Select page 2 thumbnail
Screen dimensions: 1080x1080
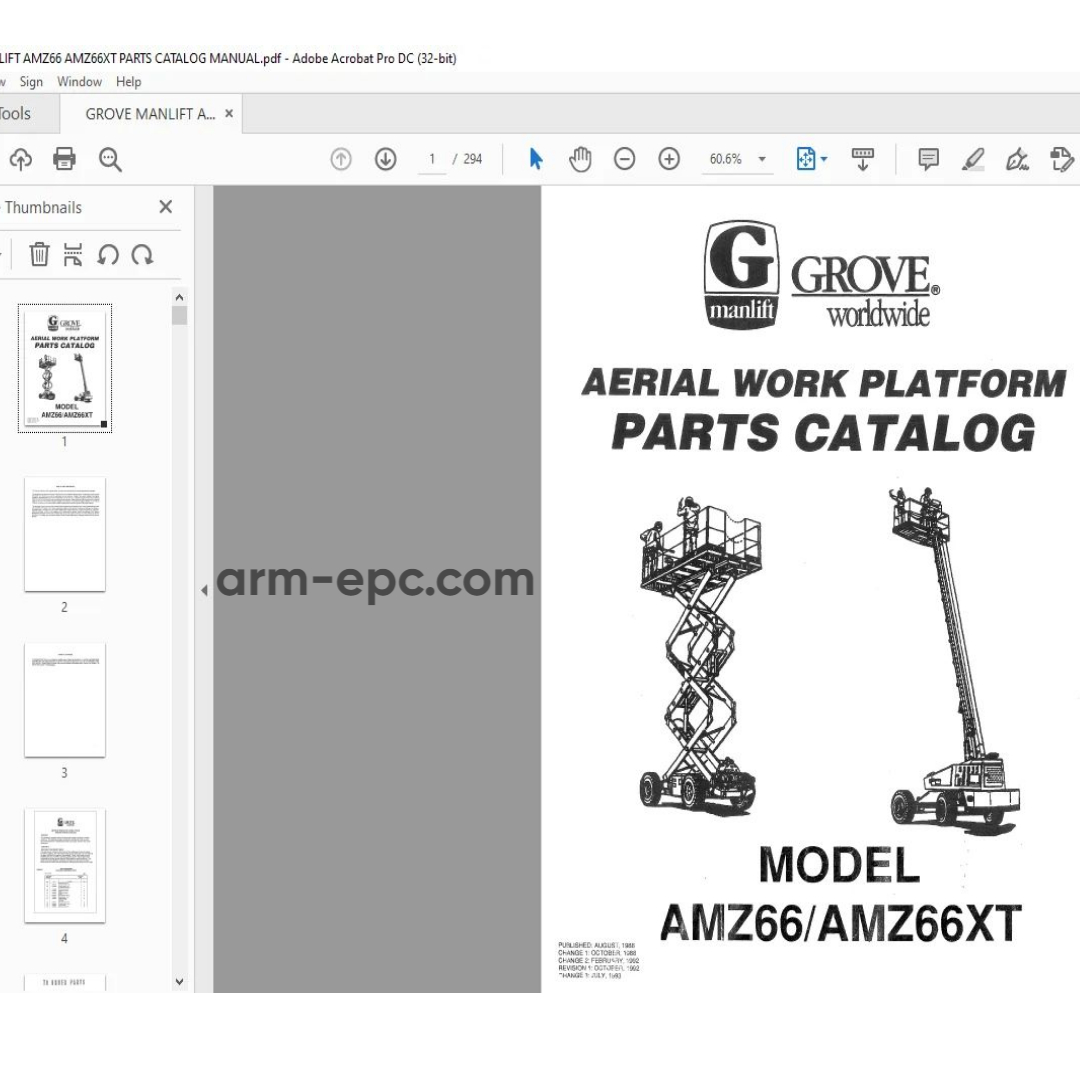tap(65, 534)
